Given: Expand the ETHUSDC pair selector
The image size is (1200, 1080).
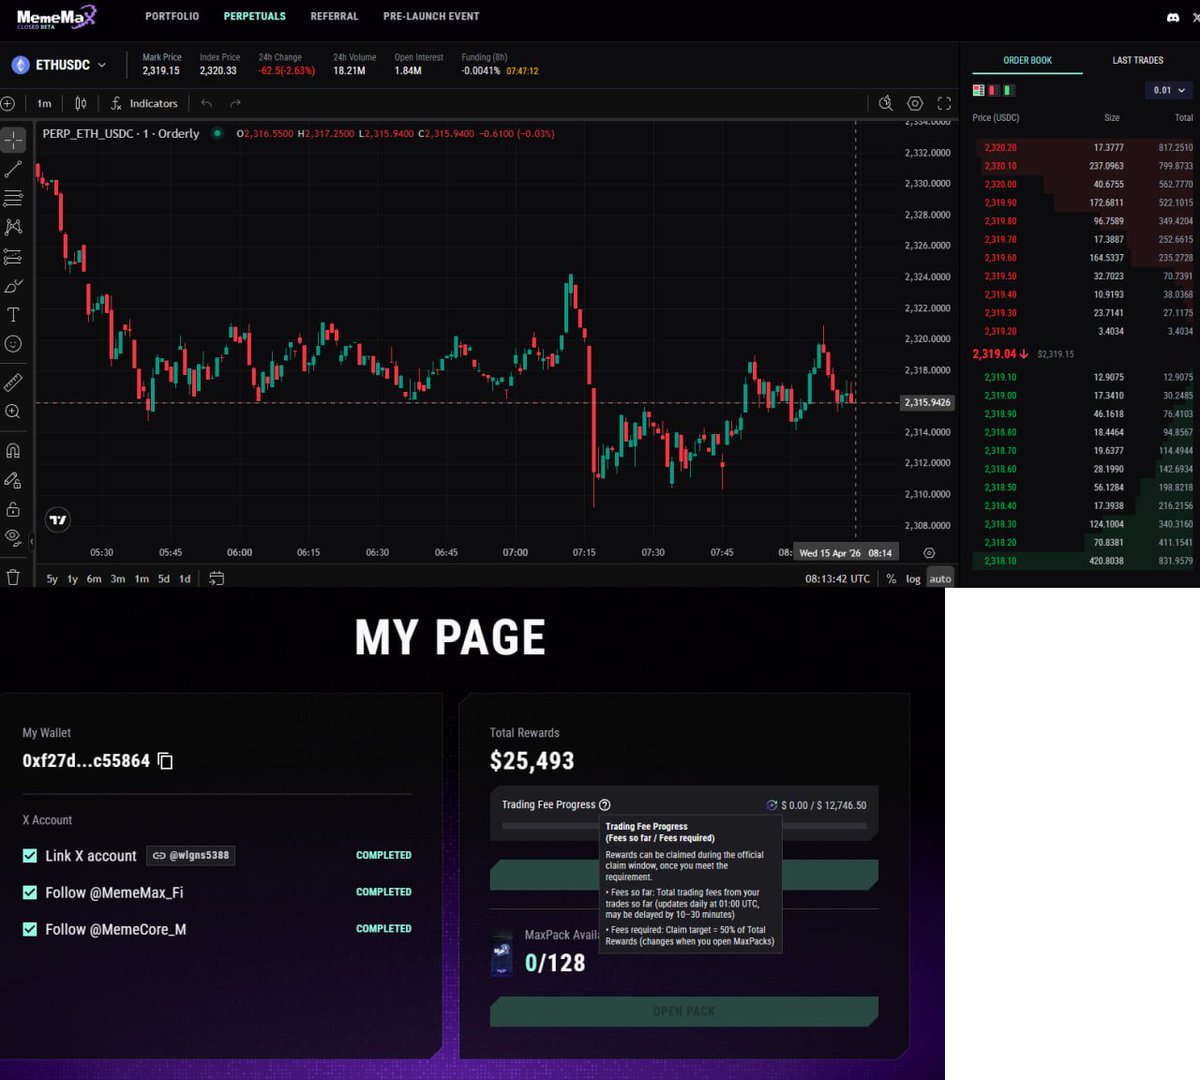Looking at the screenshot, I should click(x=60, y=65).
